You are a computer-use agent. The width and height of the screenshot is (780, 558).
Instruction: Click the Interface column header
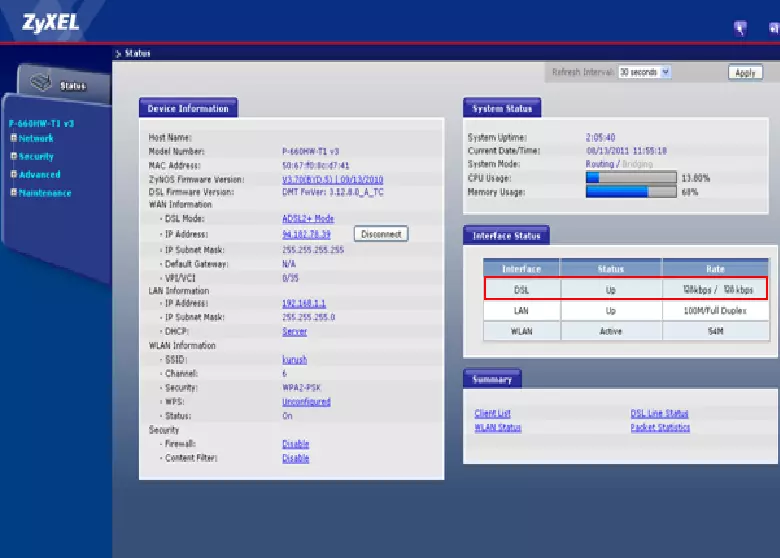[521, 269]
